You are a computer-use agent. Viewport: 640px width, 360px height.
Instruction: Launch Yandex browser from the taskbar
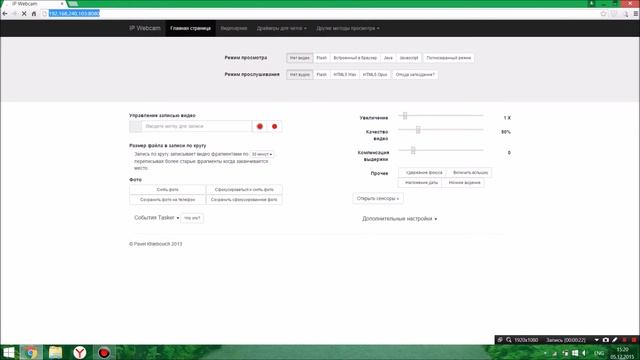80,352
